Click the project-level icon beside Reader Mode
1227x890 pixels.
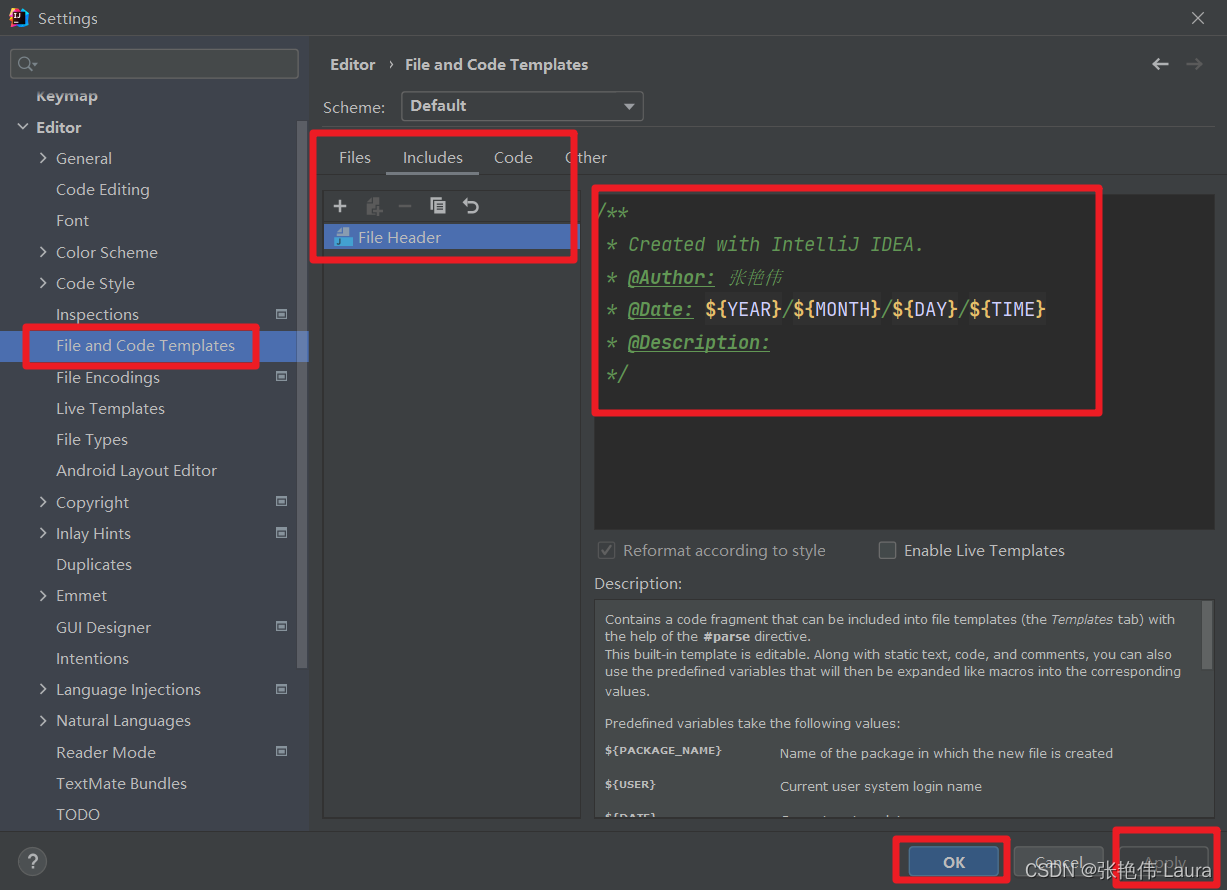coord(281,752)
